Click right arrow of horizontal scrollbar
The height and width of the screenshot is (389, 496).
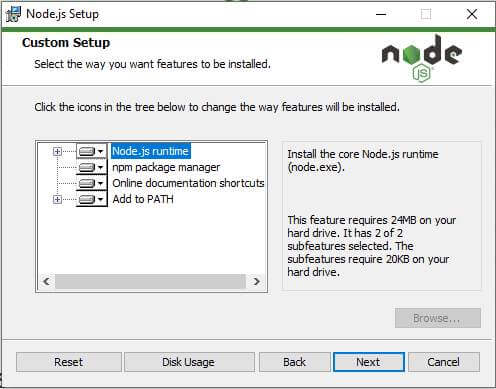point(256,282)
